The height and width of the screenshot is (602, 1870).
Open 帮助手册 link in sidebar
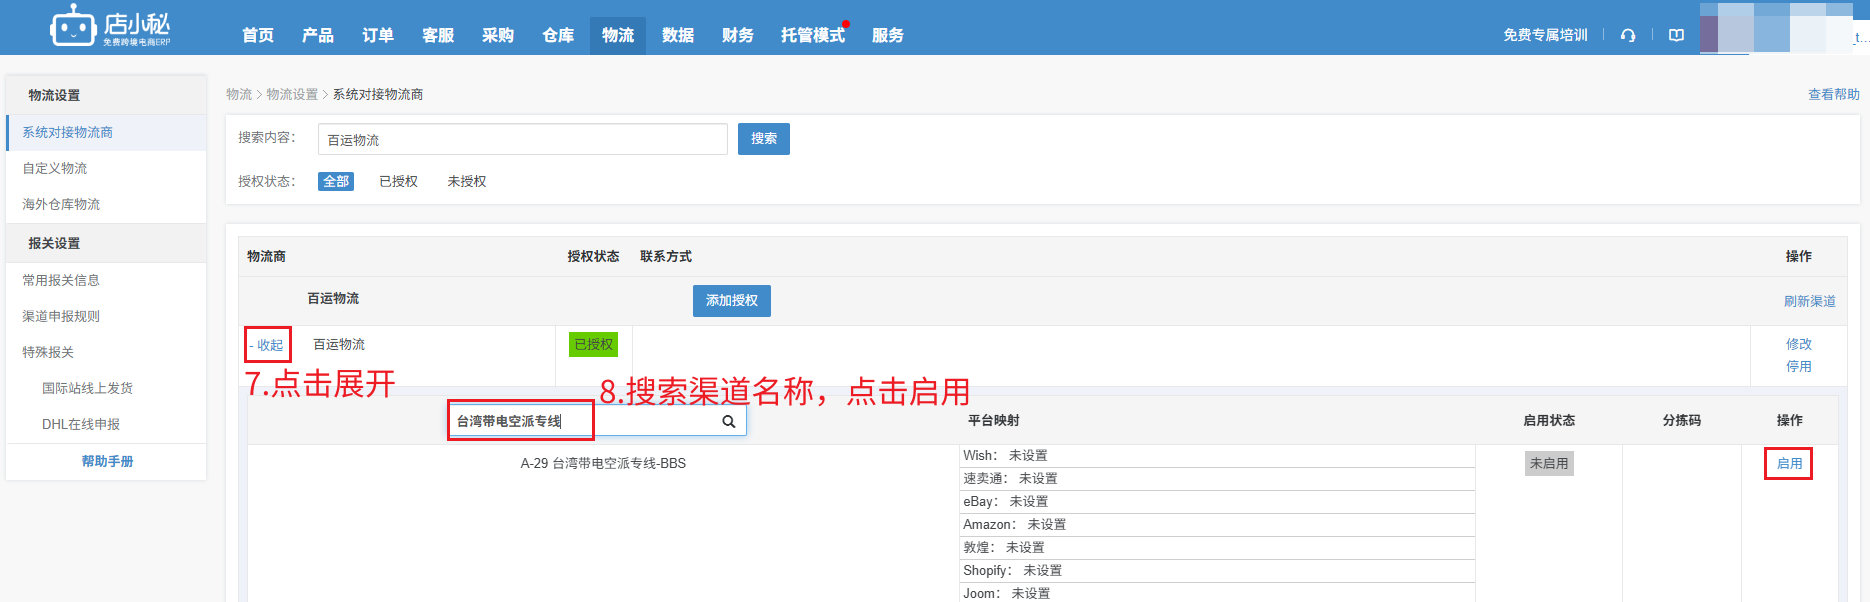point(107,461)
